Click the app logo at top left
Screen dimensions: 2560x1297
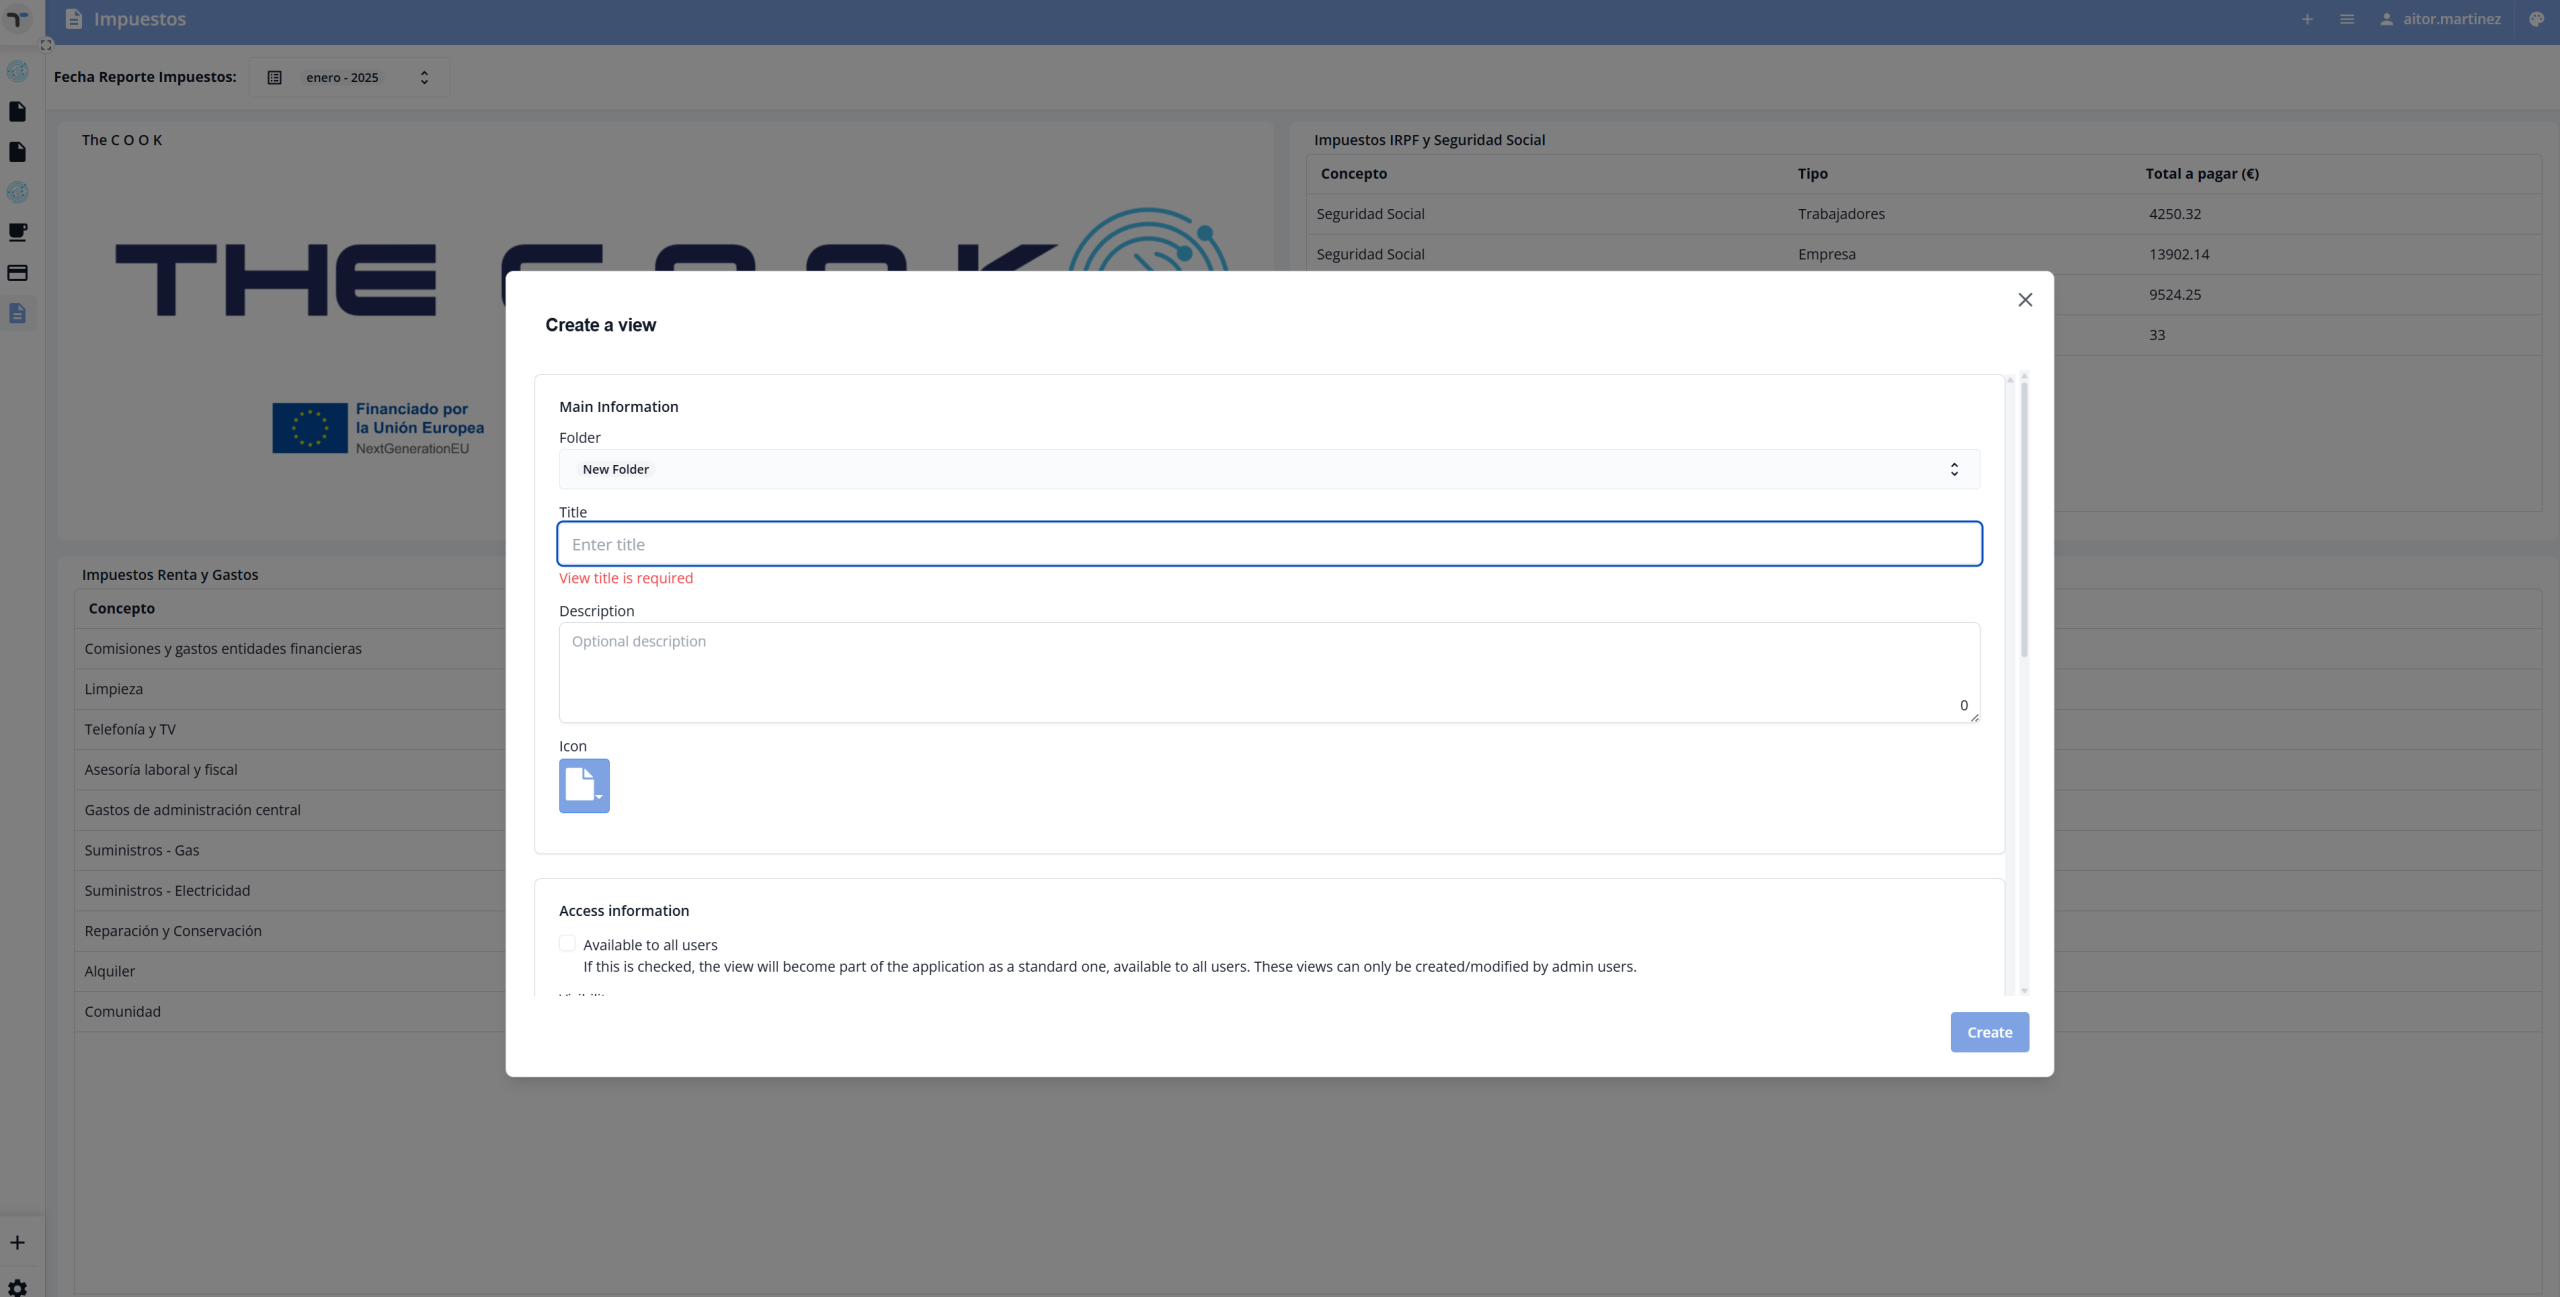17,19
